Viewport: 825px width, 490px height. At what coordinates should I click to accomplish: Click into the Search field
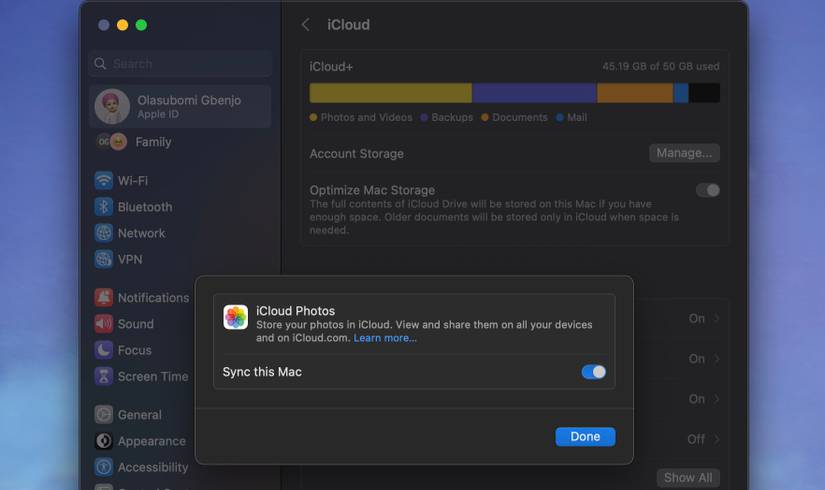tap(180, 64)
